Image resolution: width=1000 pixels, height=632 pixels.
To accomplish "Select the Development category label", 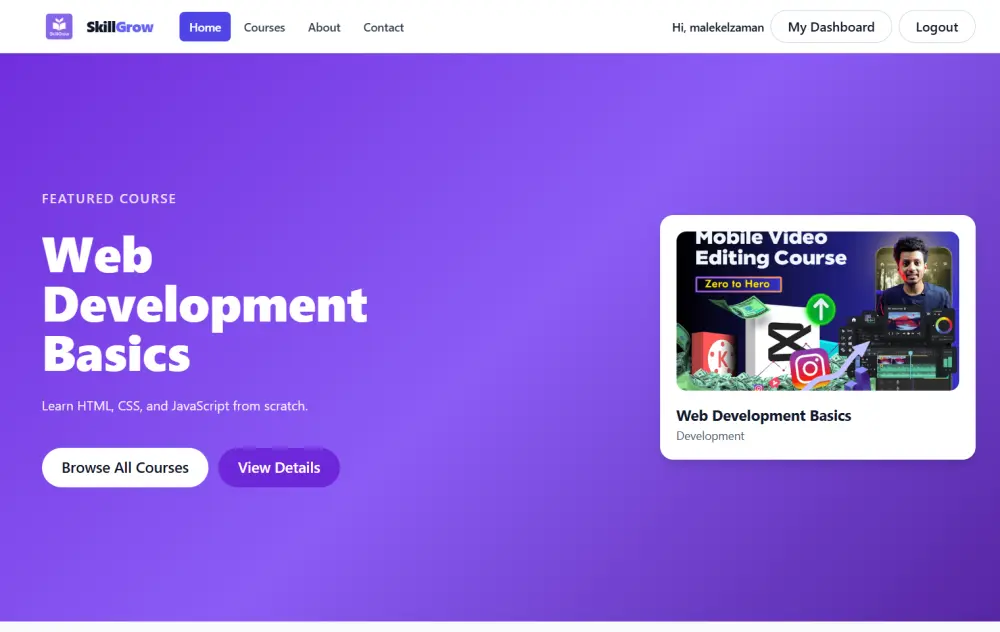I will pos(710,435).
